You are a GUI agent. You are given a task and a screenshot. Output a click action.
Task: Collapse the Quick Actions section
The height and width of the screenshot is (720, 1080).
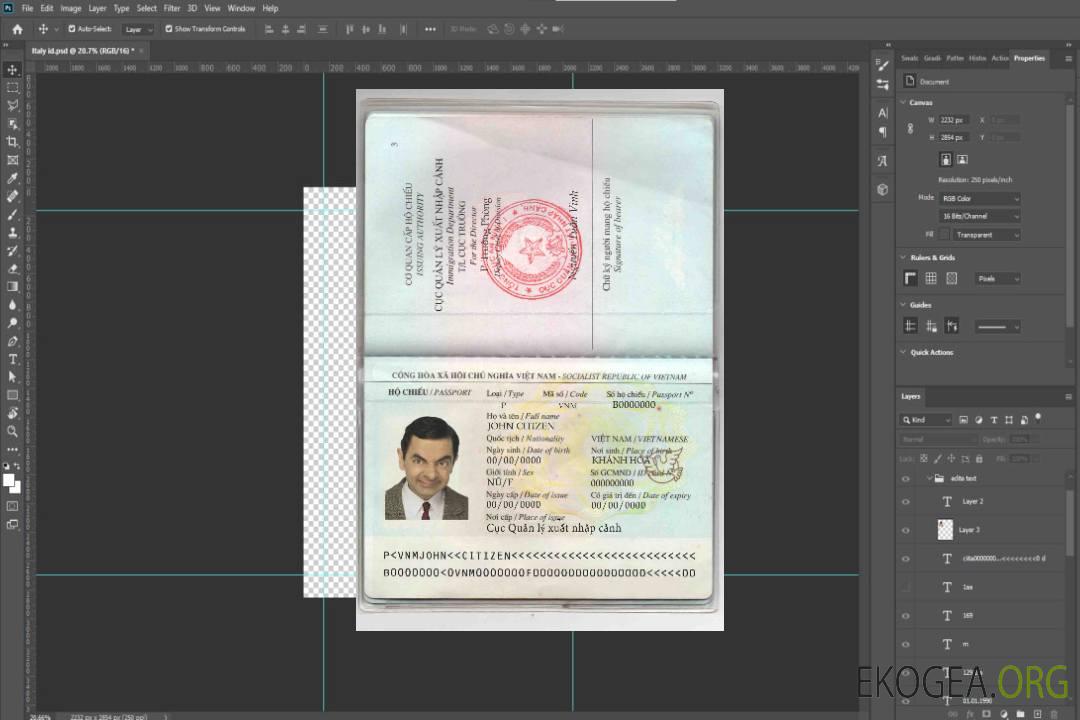click(903, 352)
